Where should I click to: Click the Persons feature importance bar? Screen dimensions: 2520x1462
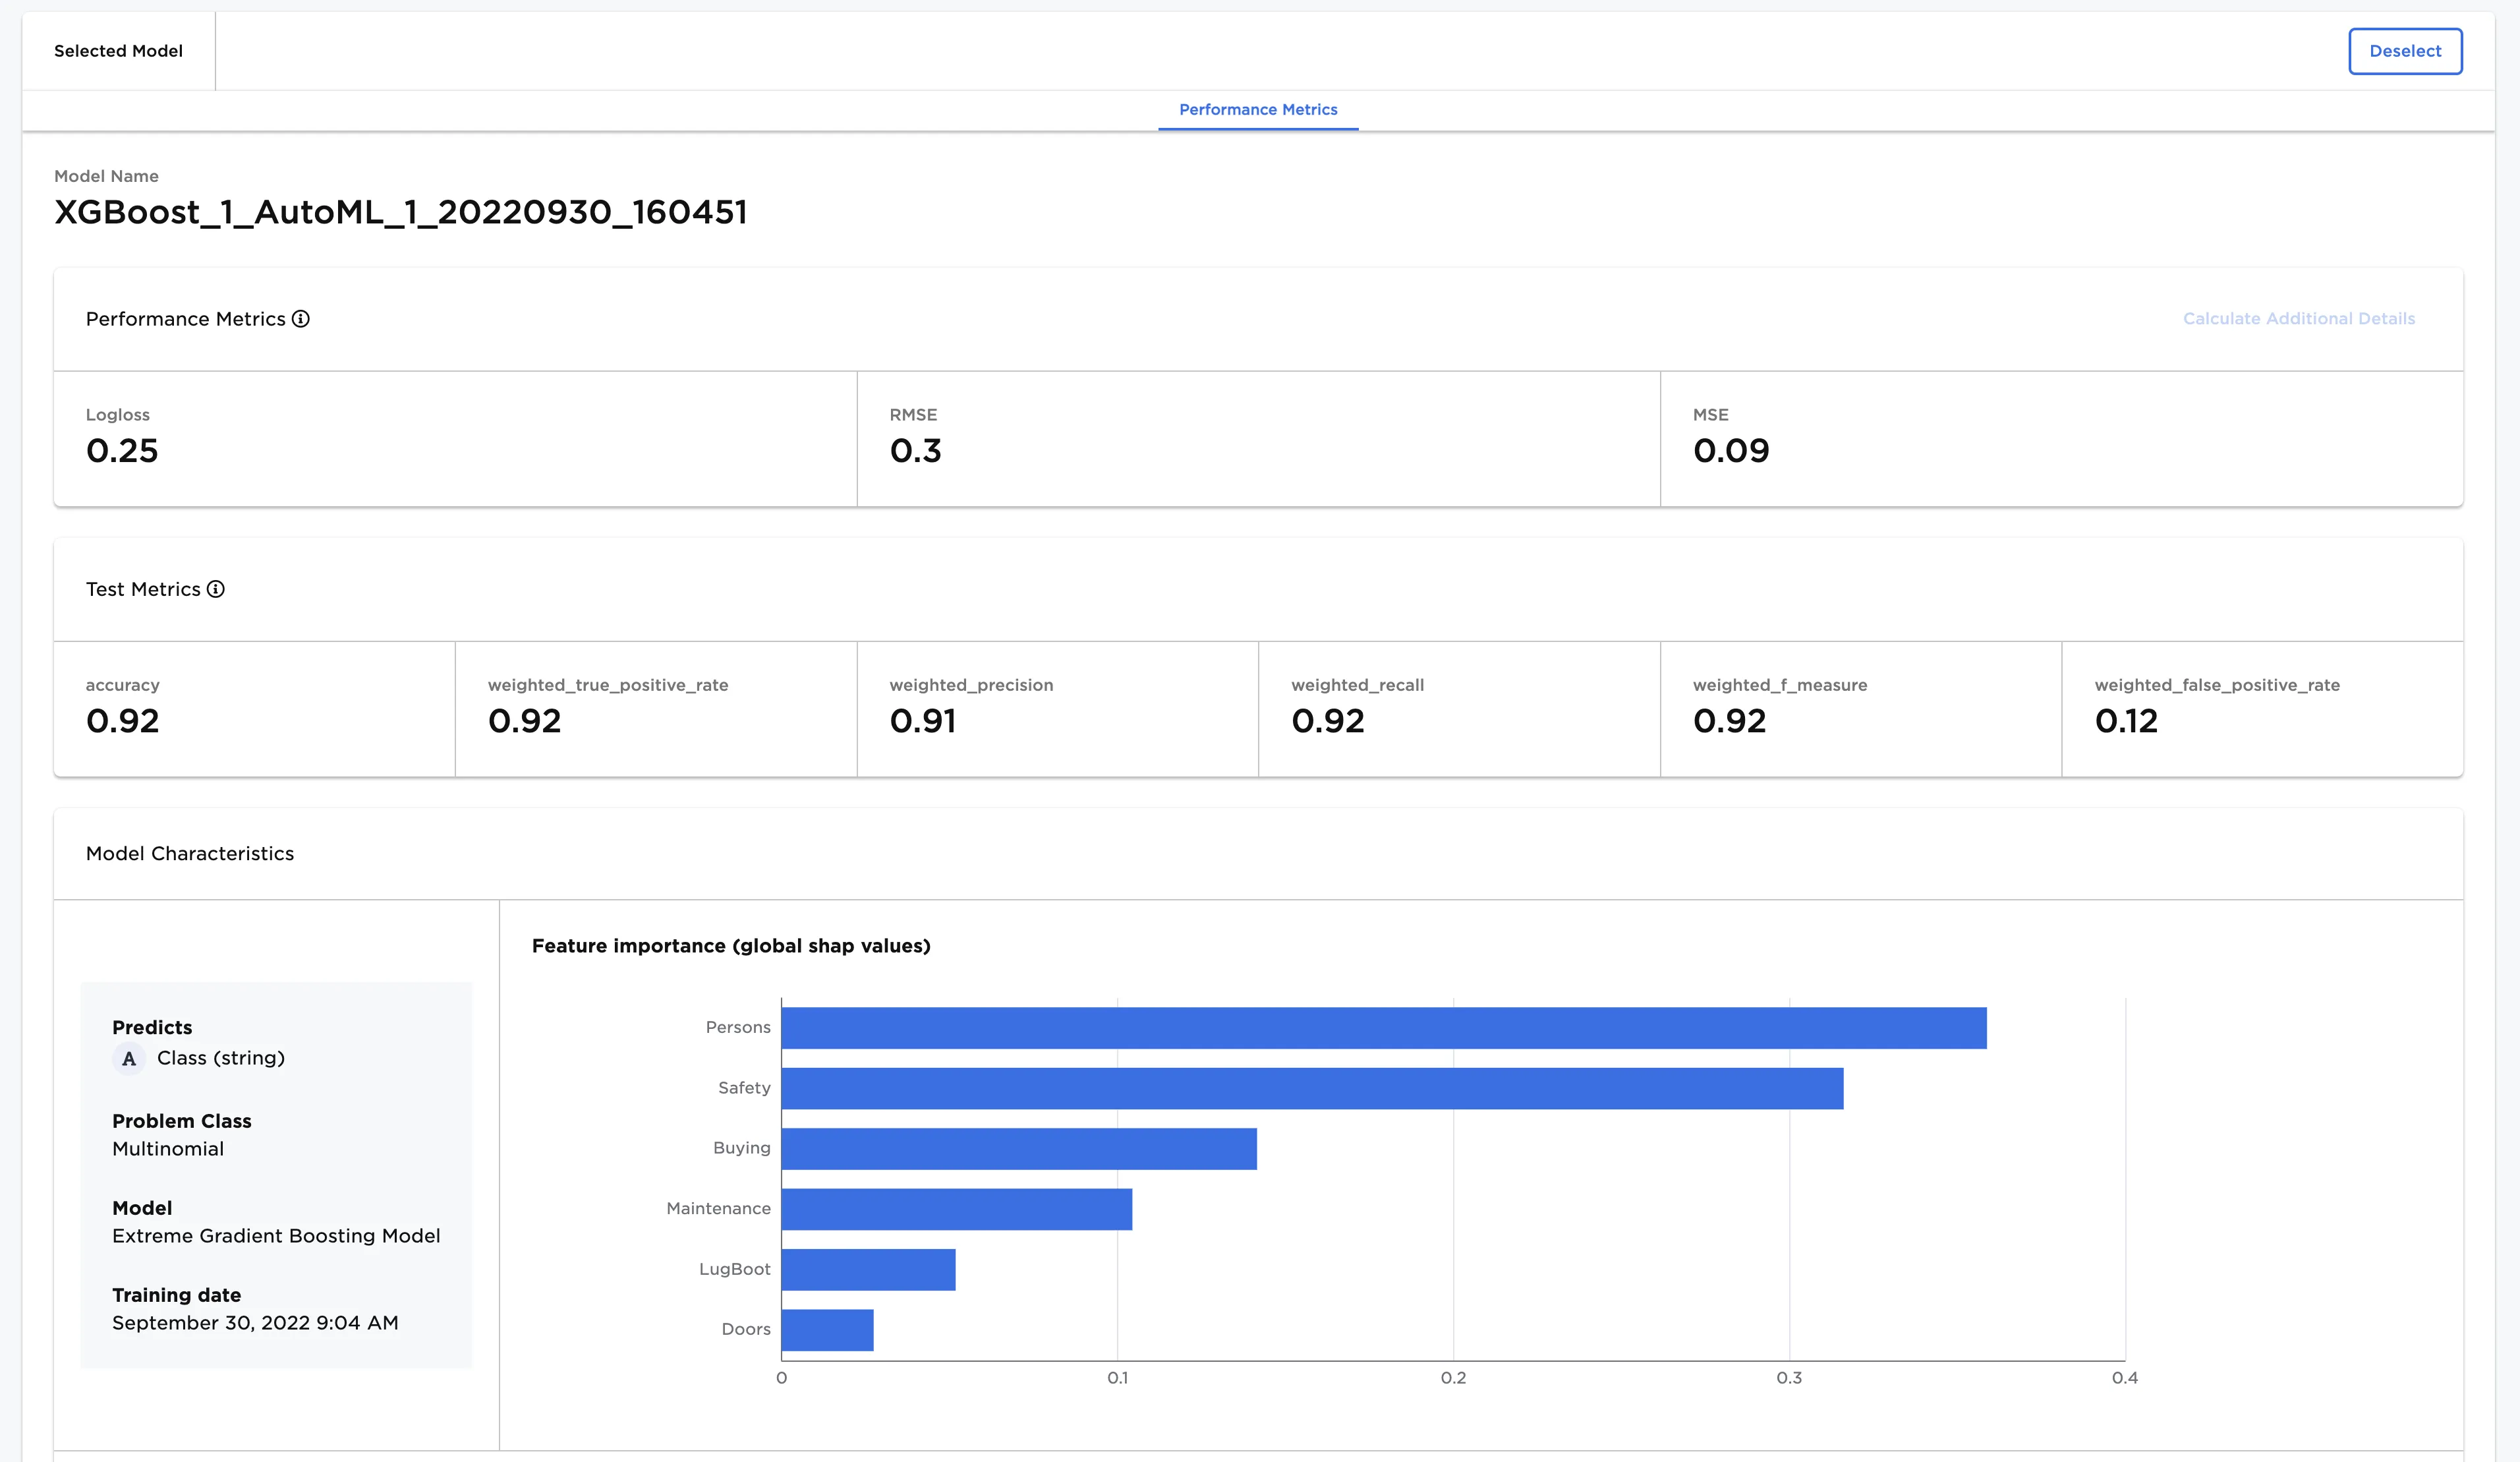[x=1384, y=1028]
